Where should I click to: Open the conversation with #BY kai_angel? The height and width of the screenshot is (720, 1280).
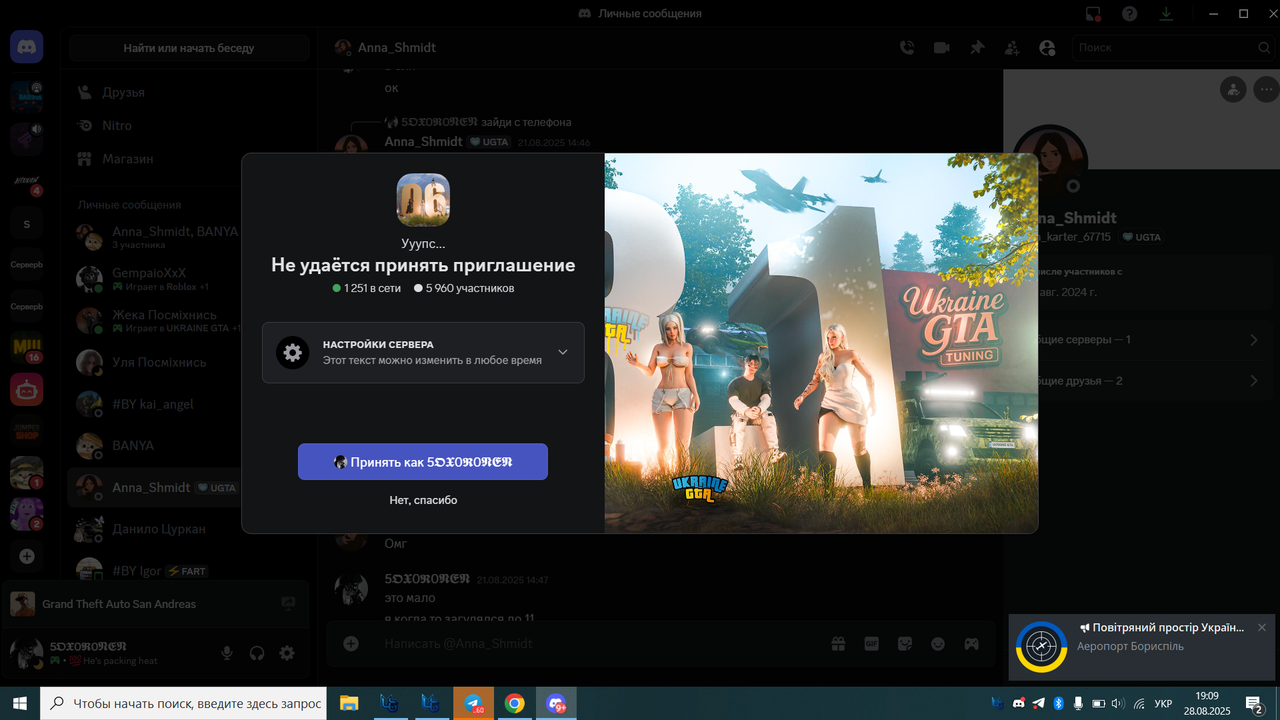coord(155,404)
